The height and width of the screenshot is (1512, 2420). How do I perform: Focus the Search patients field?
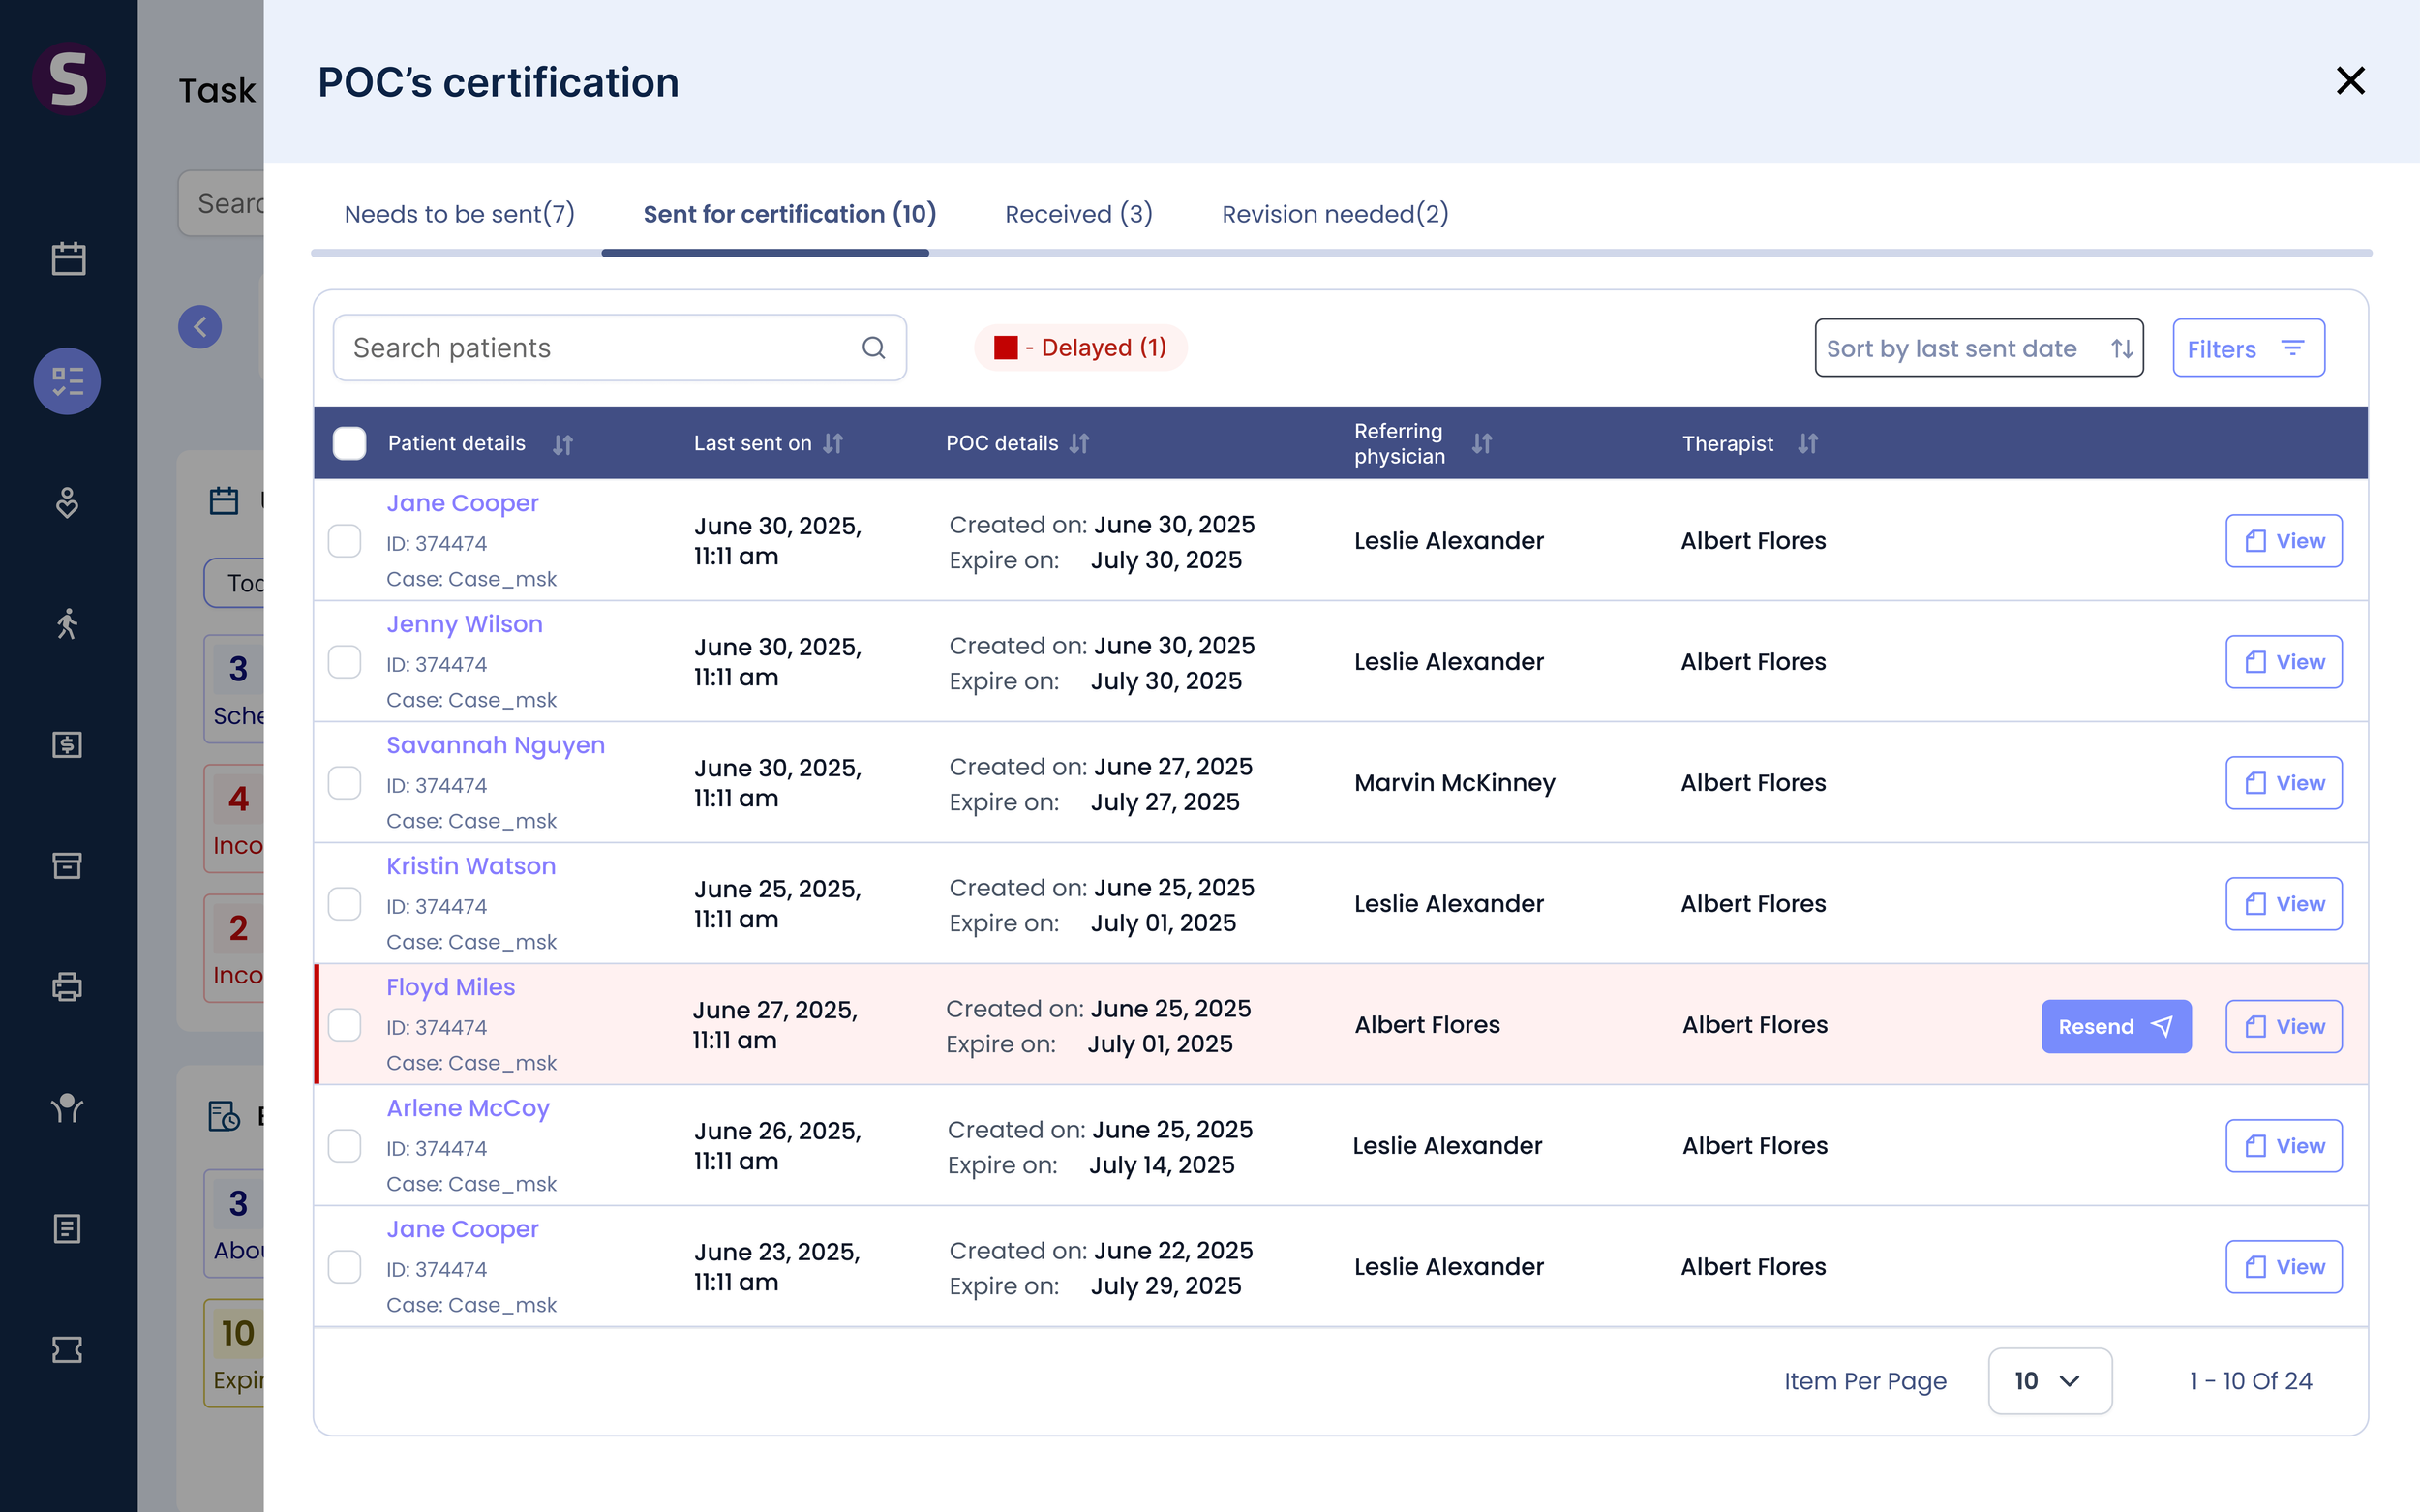(x=619, y=348)
